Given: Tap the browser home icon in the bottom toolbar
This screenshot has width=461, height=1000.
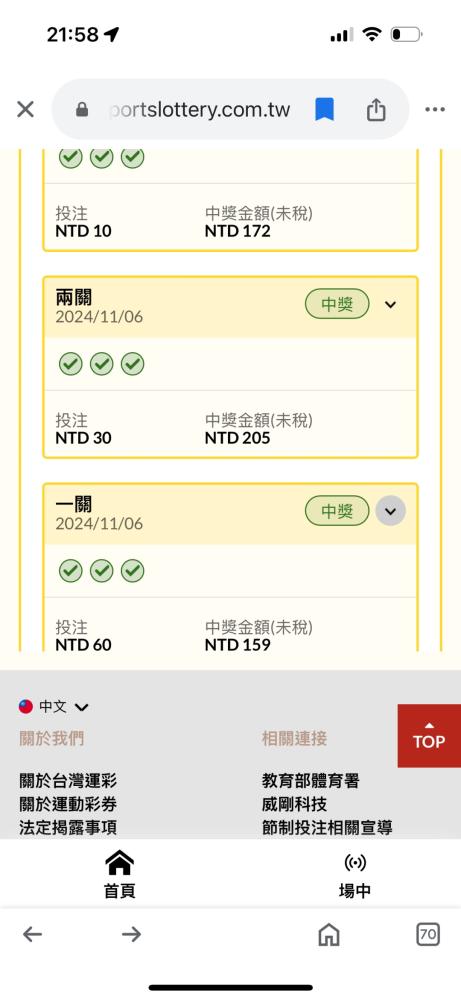Looking at the screenshot, I should (328, 935).
